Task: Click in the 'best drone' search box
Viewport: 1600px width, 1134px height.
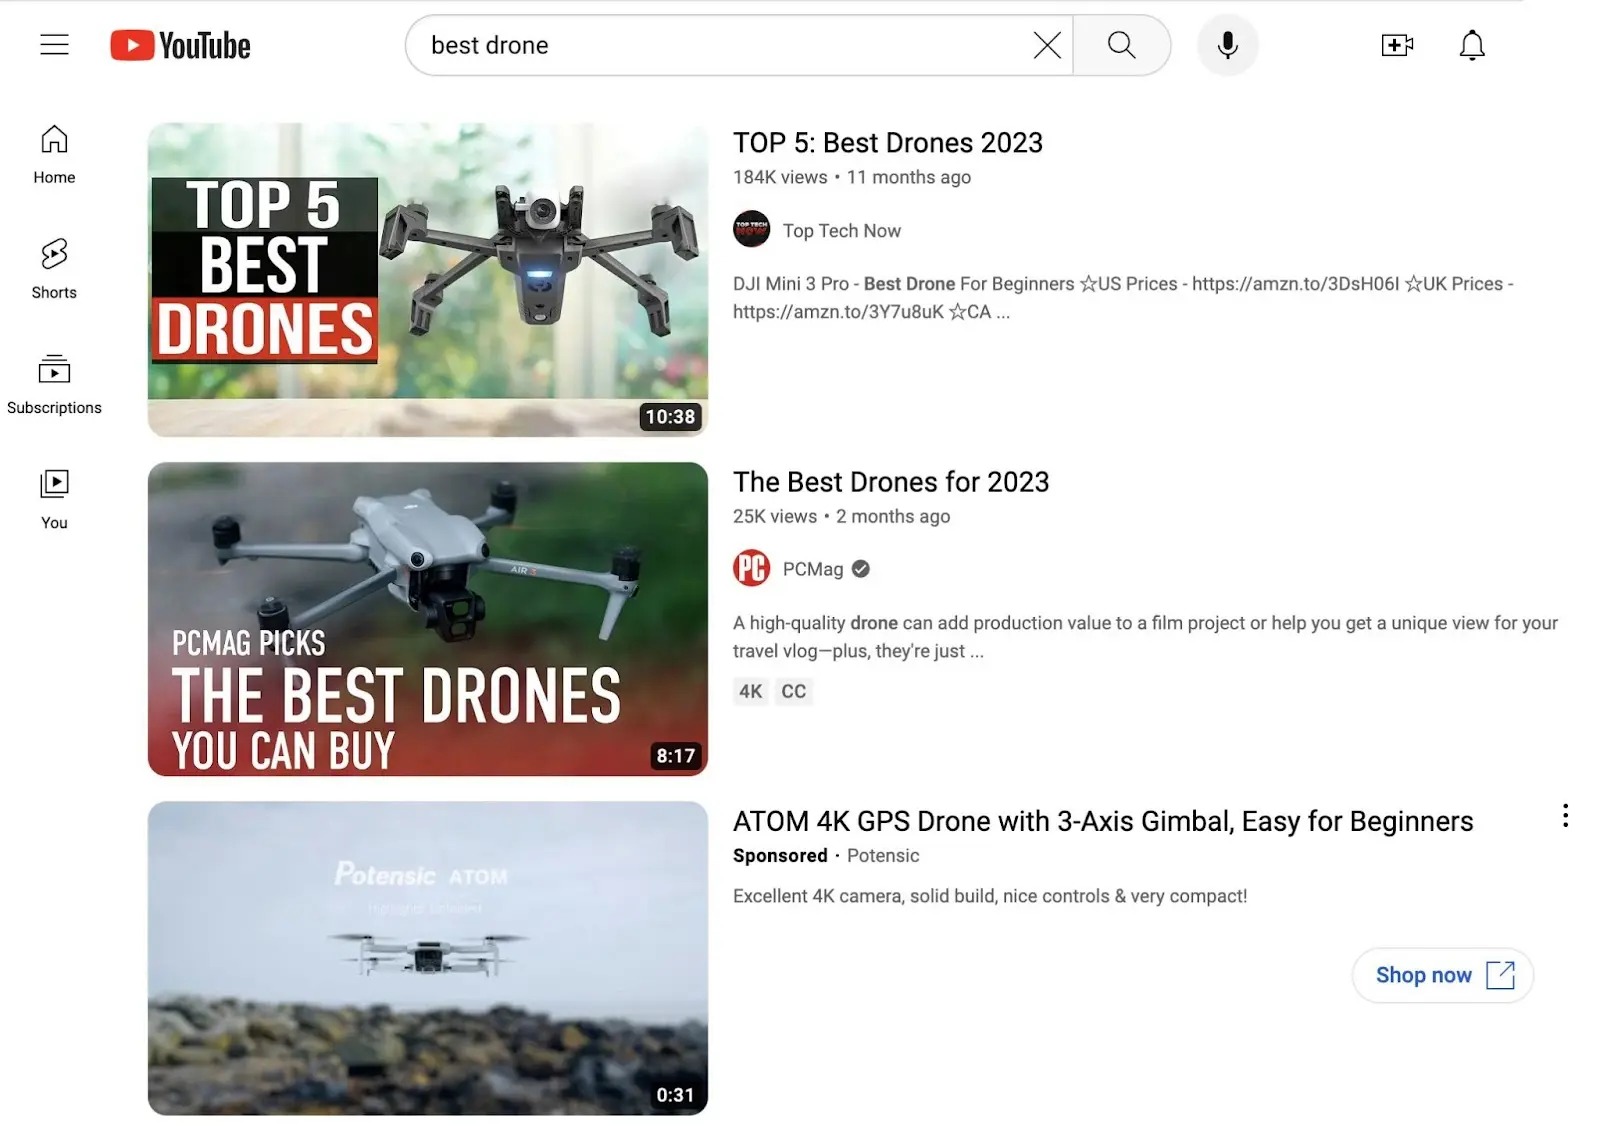Action: [720, 45]
